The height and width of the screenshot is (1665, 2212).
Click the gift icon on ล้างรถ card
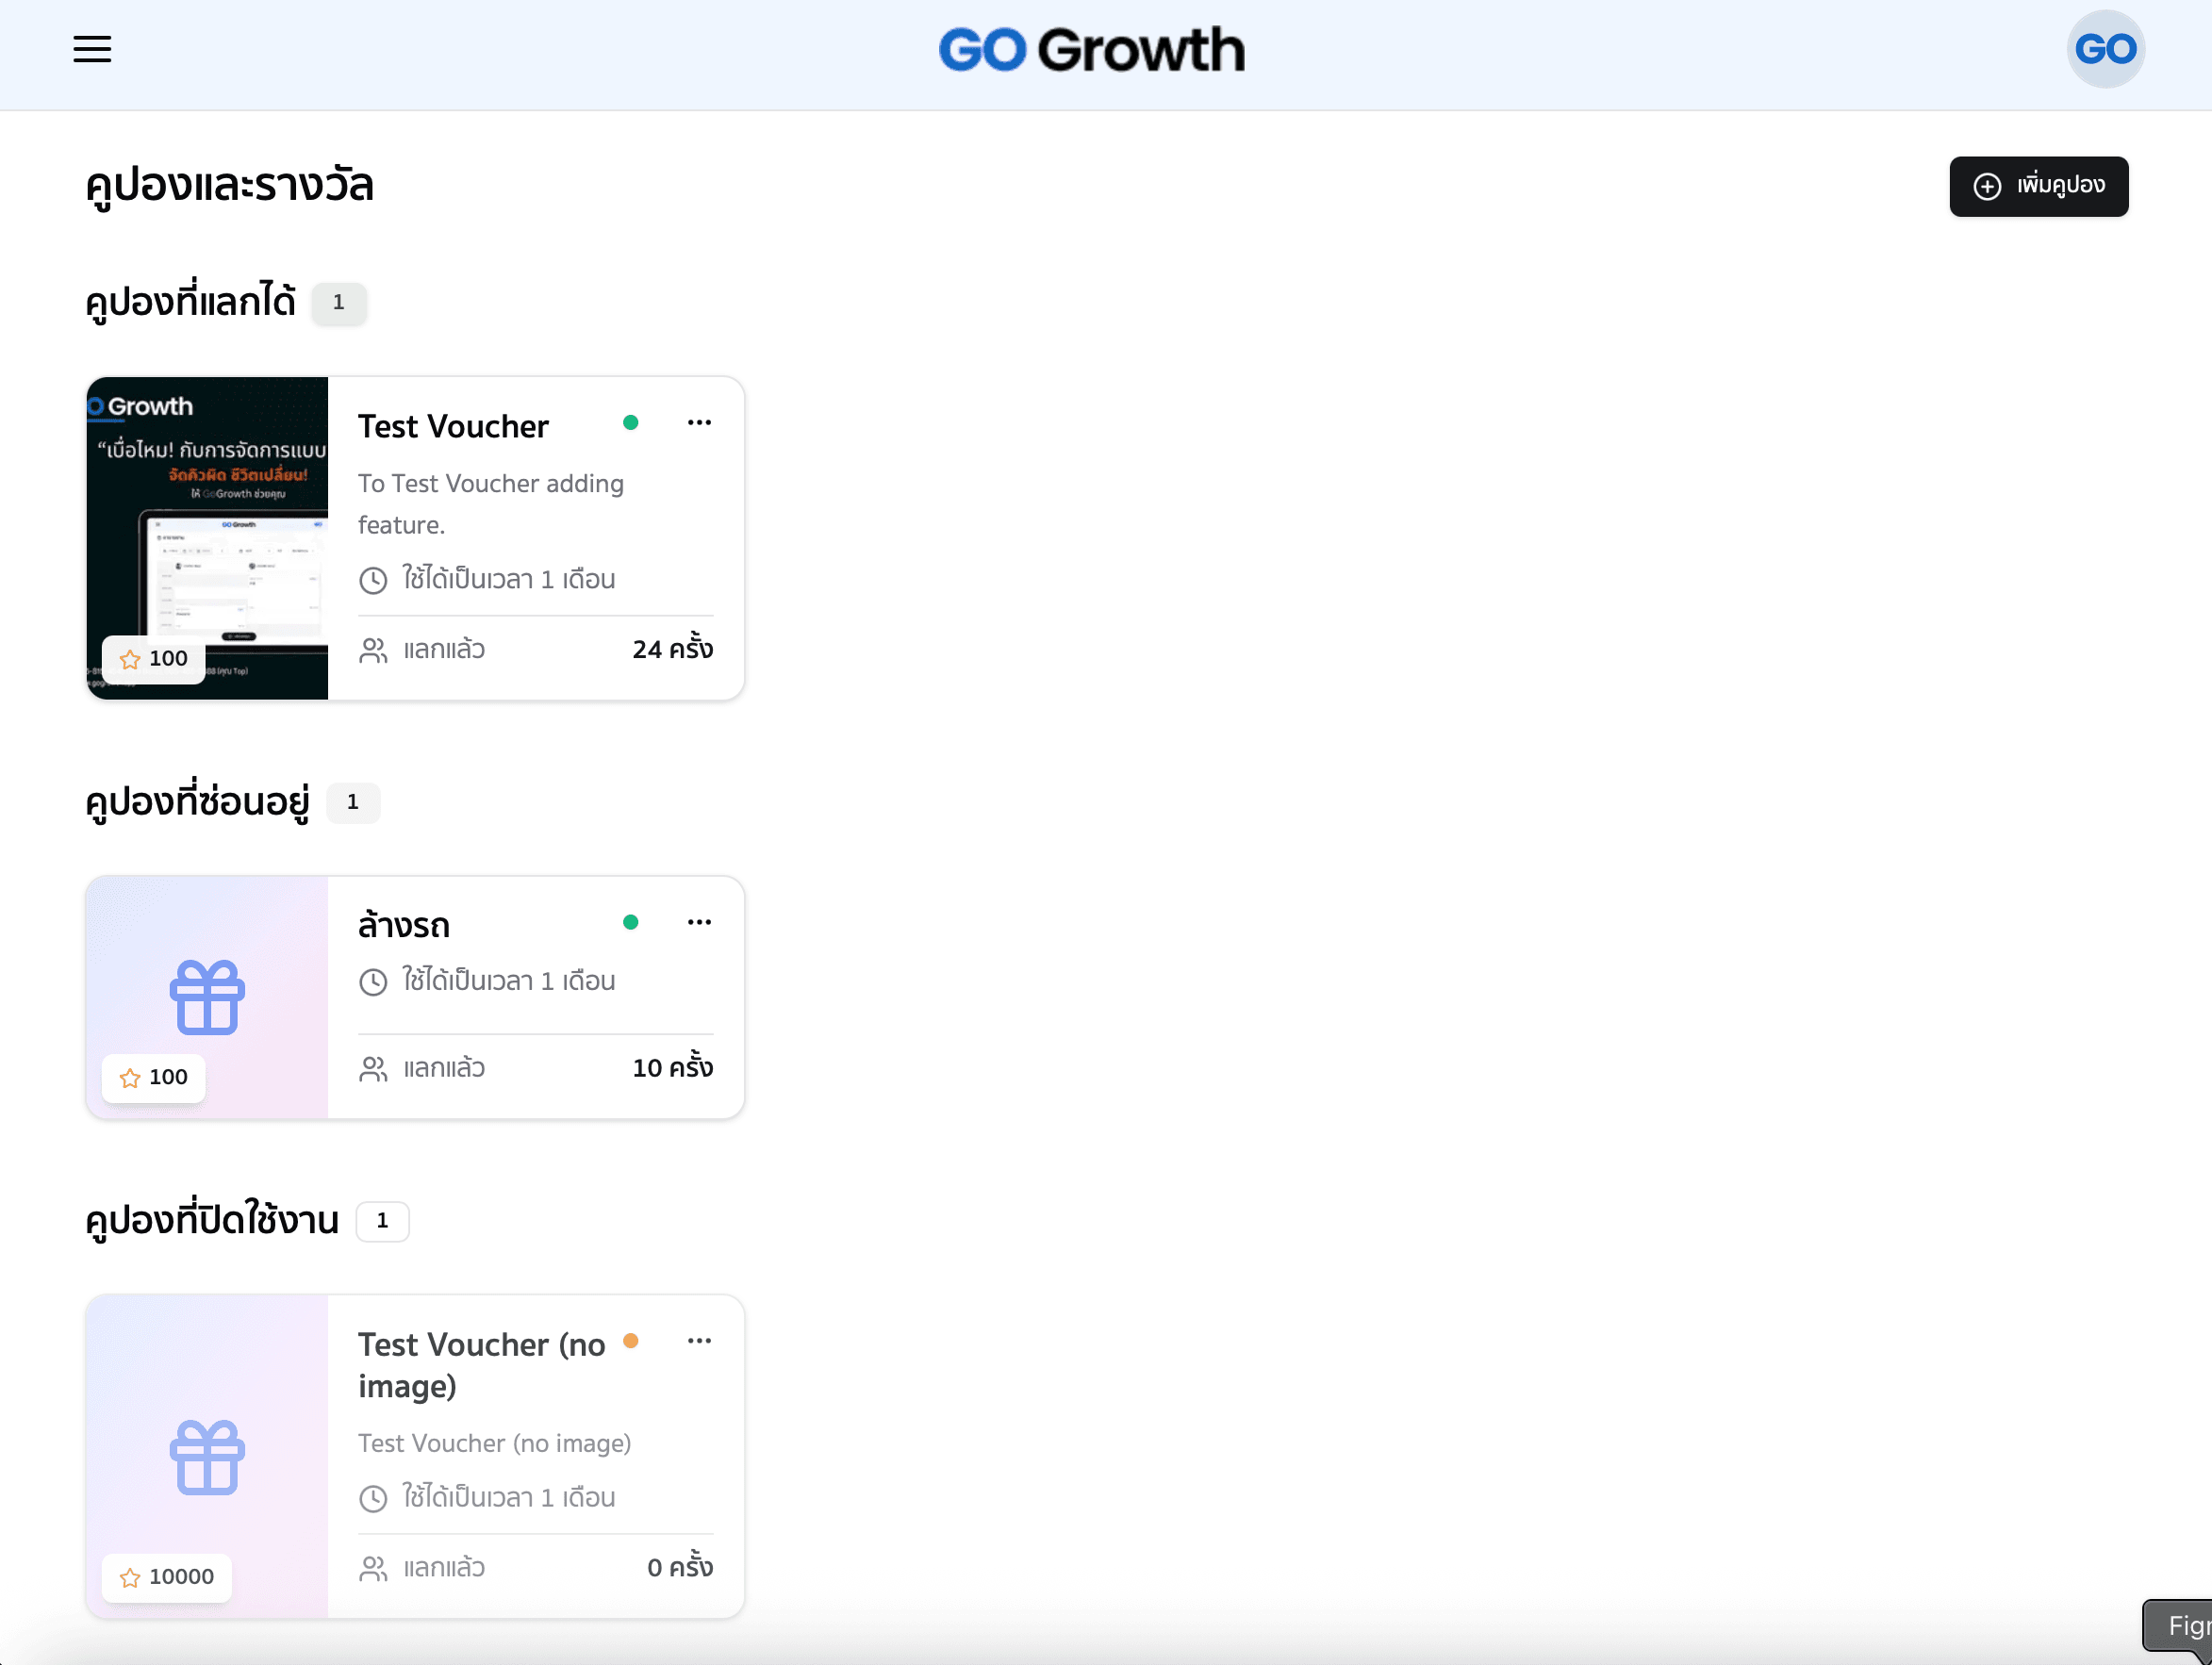pos(207,997)
